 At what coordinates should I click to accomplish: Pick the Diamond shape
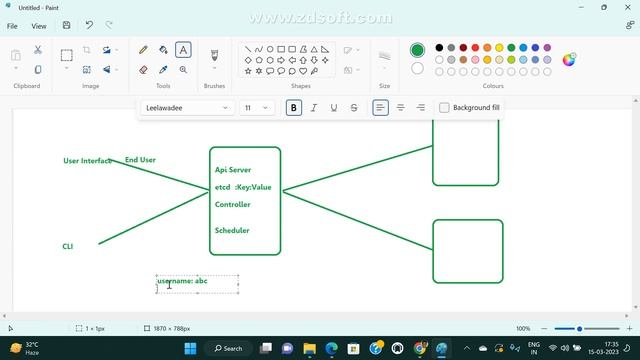(248, 60)
